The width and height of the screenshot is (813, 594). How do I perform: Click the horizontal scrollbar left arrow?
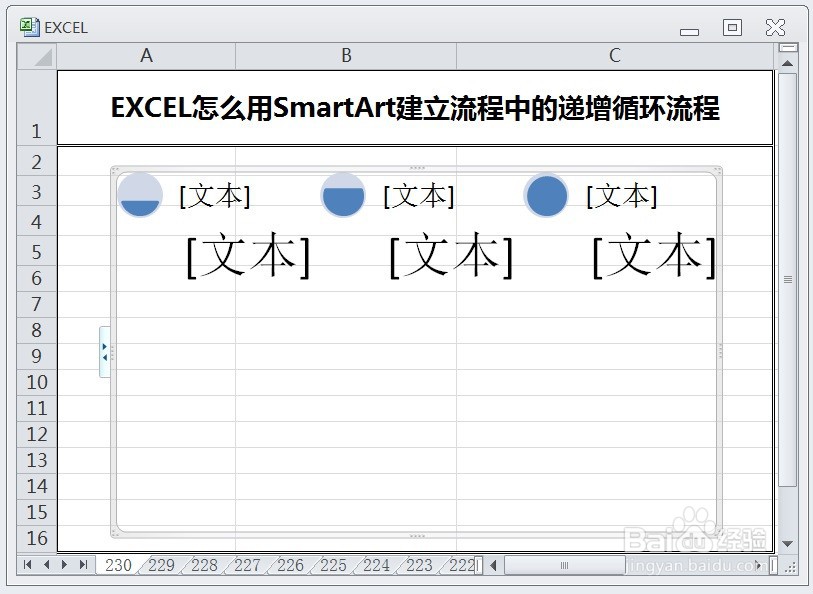click(493, 565)
